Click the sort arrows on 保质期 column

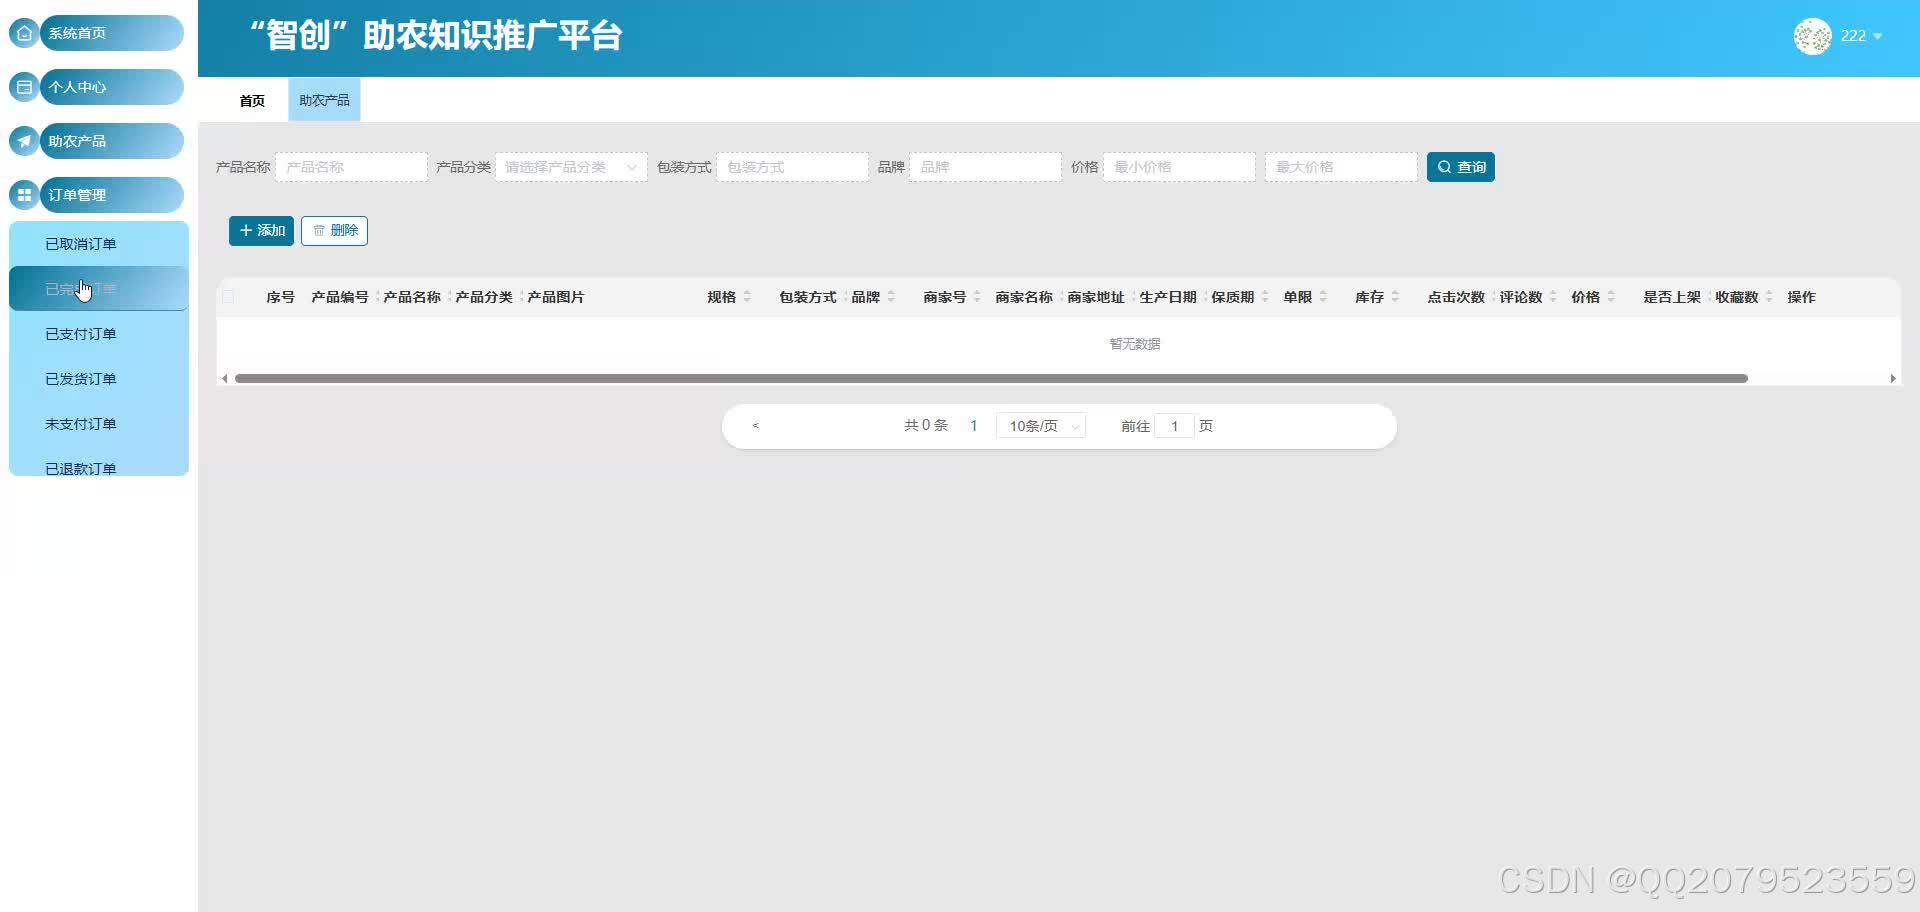pos(1265,297)
